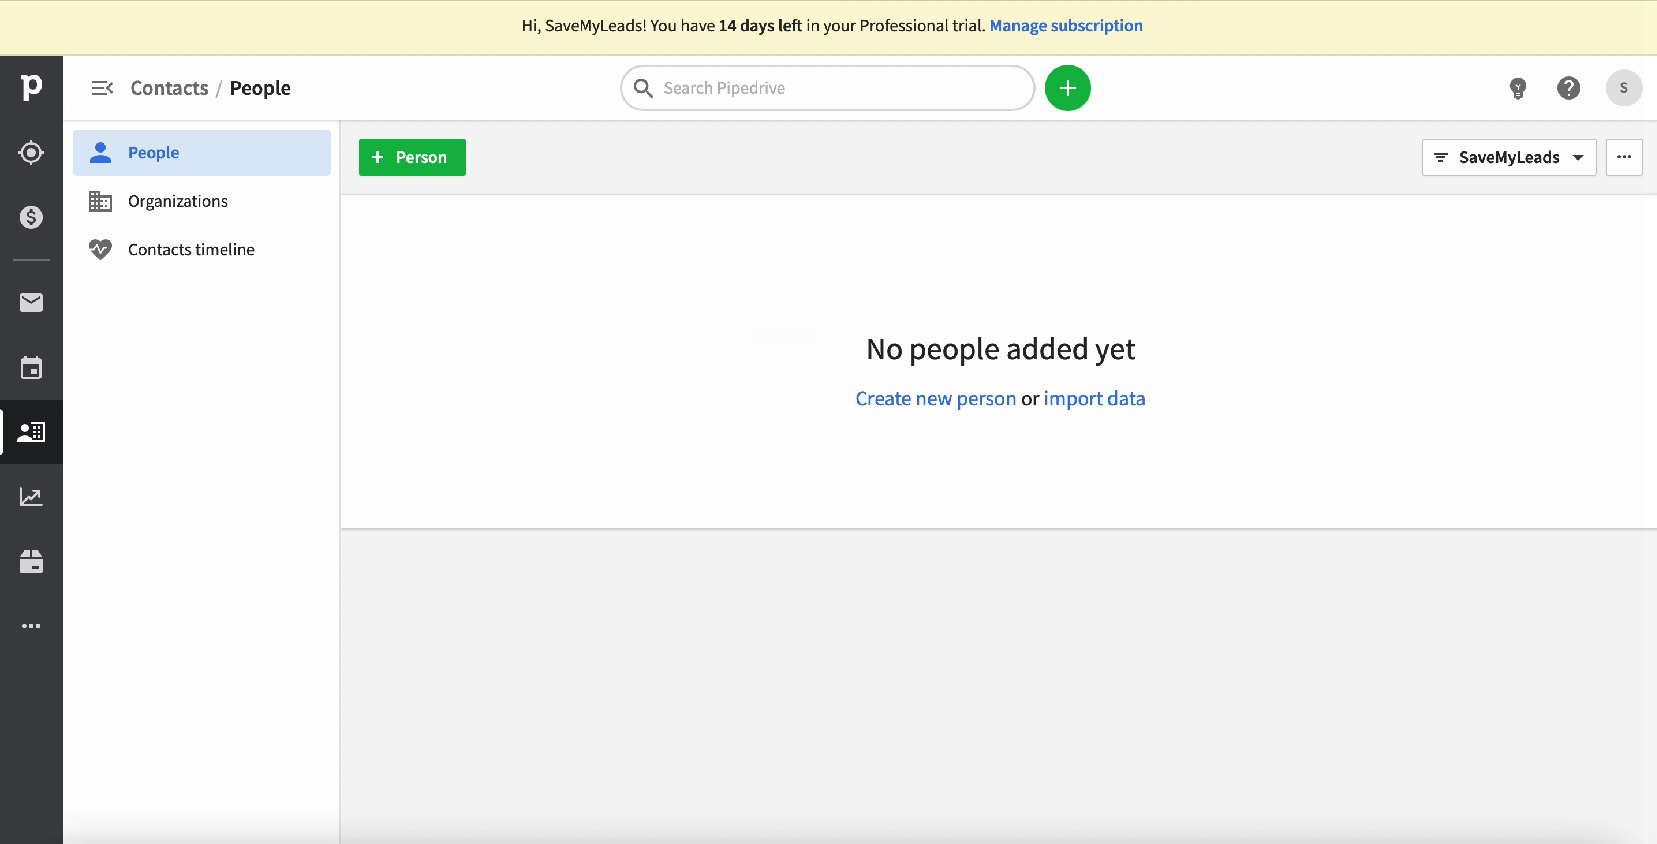Click the Contacts breadcrumb
Image resolution: width=1657 pixels, height=844 pixels.
coord(169,88)
